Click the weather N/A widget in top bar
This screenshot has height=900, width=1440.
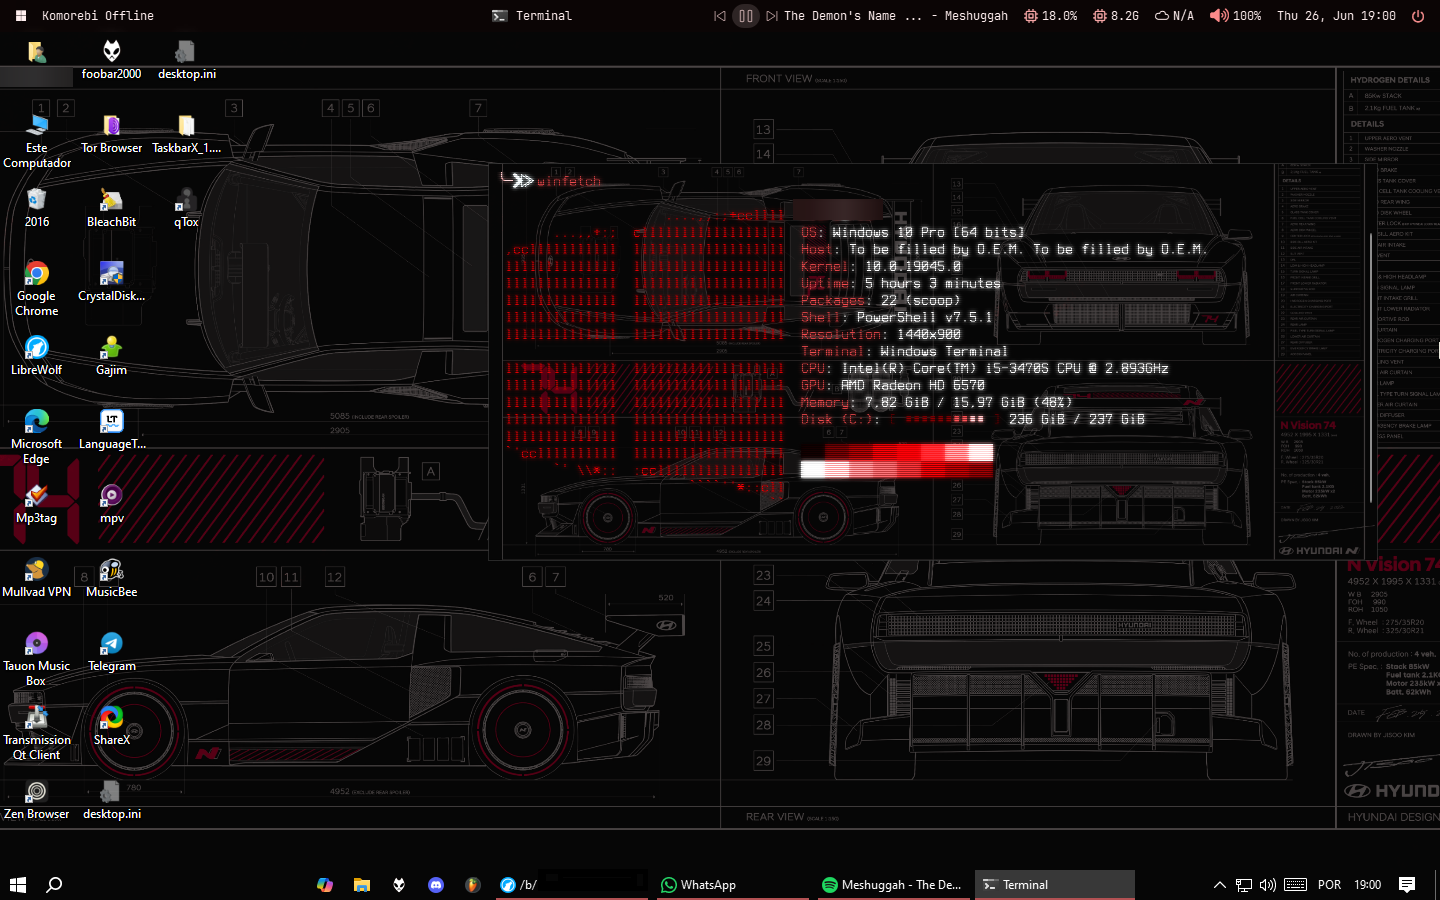[x=1174, y=16]
